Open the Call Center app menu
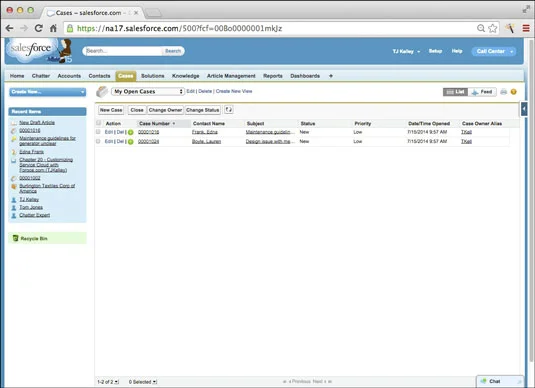This screenshot has height=388, width=535. (x=494, y=51)
